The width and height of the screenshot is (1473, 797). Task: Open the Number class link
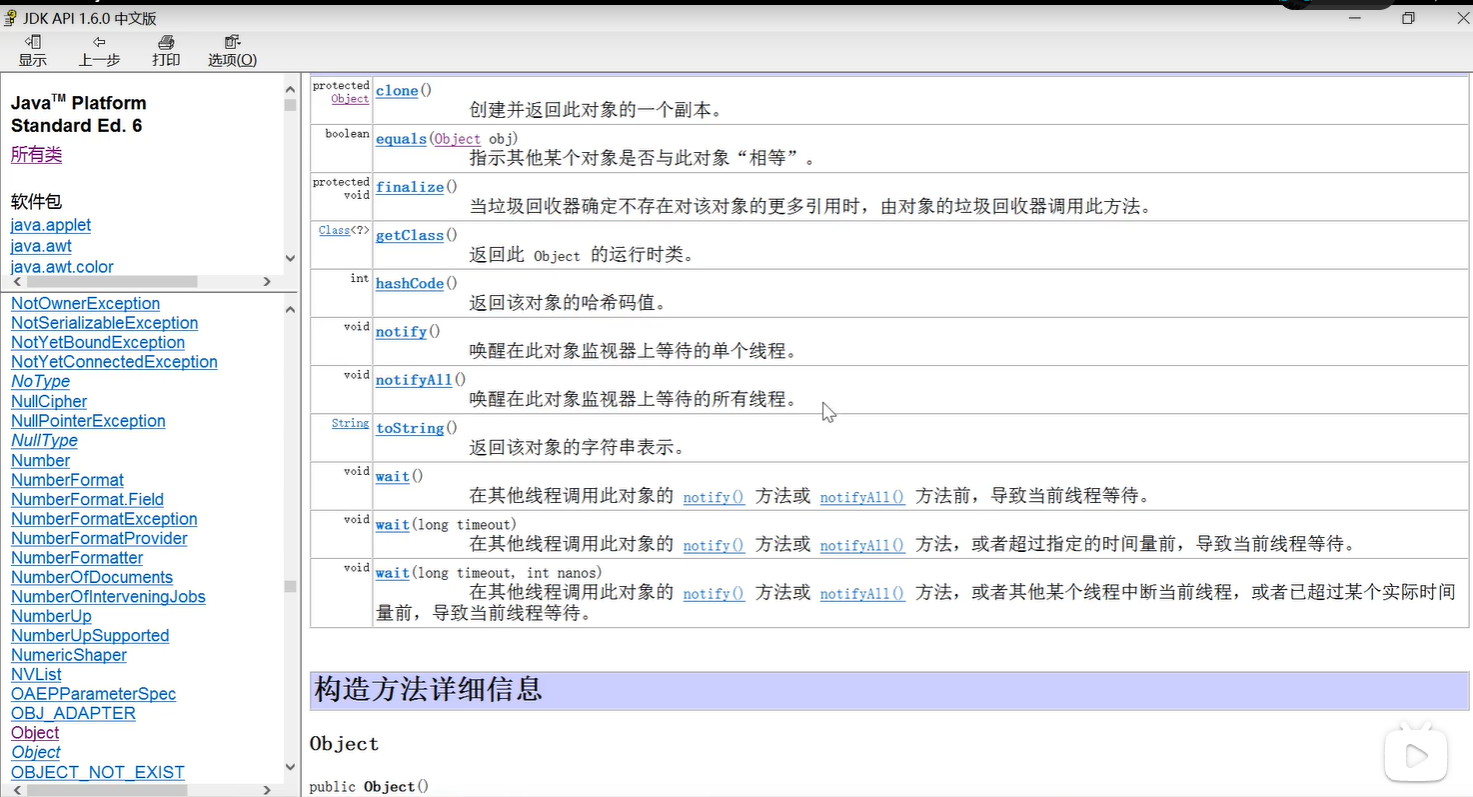point(40,460)
